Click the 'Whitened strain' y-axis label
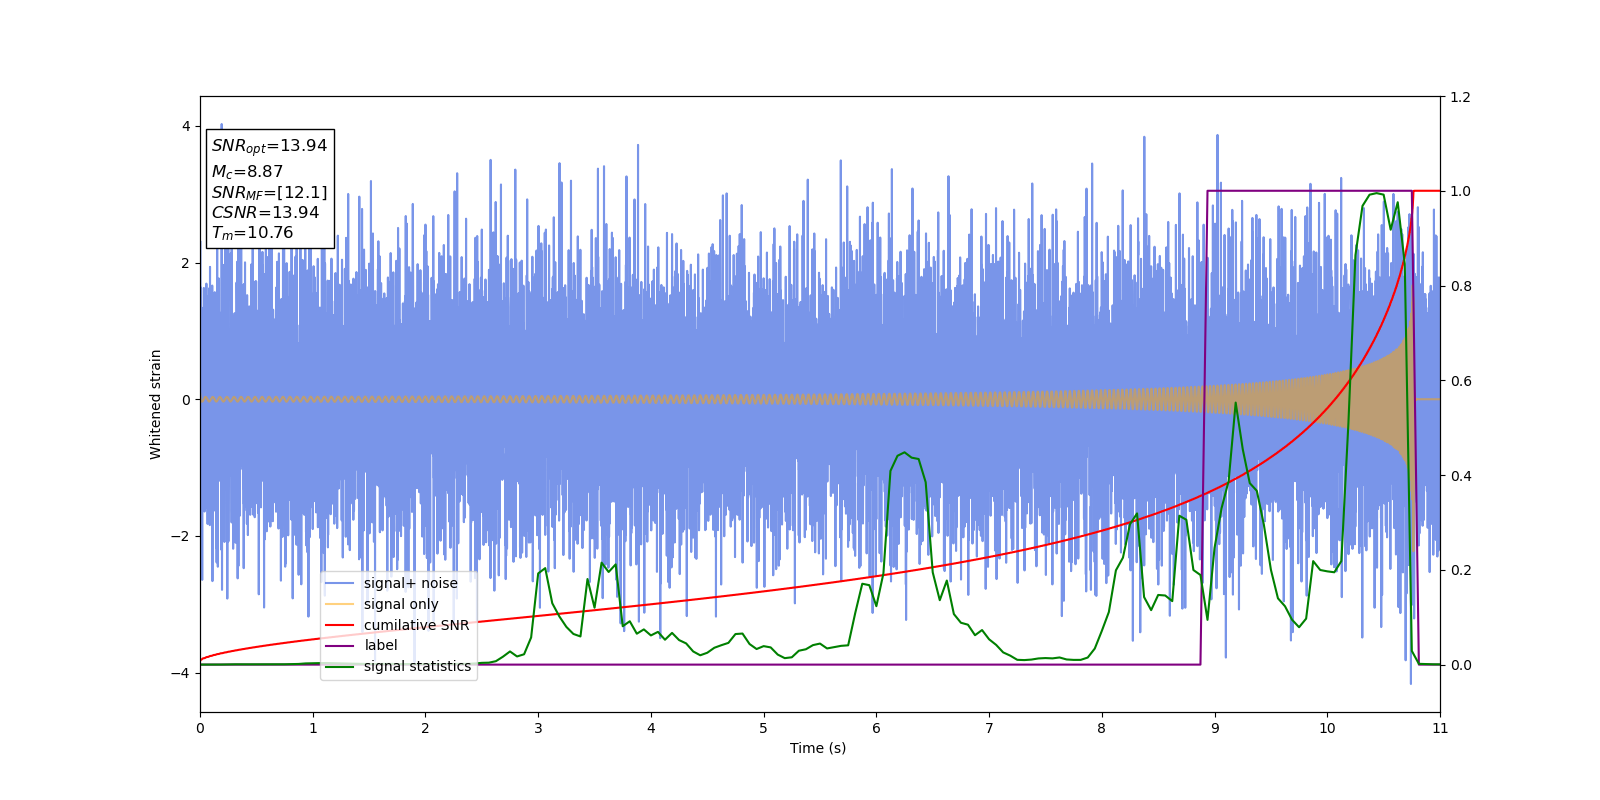The image size is (1600, 800). (156, 404)
